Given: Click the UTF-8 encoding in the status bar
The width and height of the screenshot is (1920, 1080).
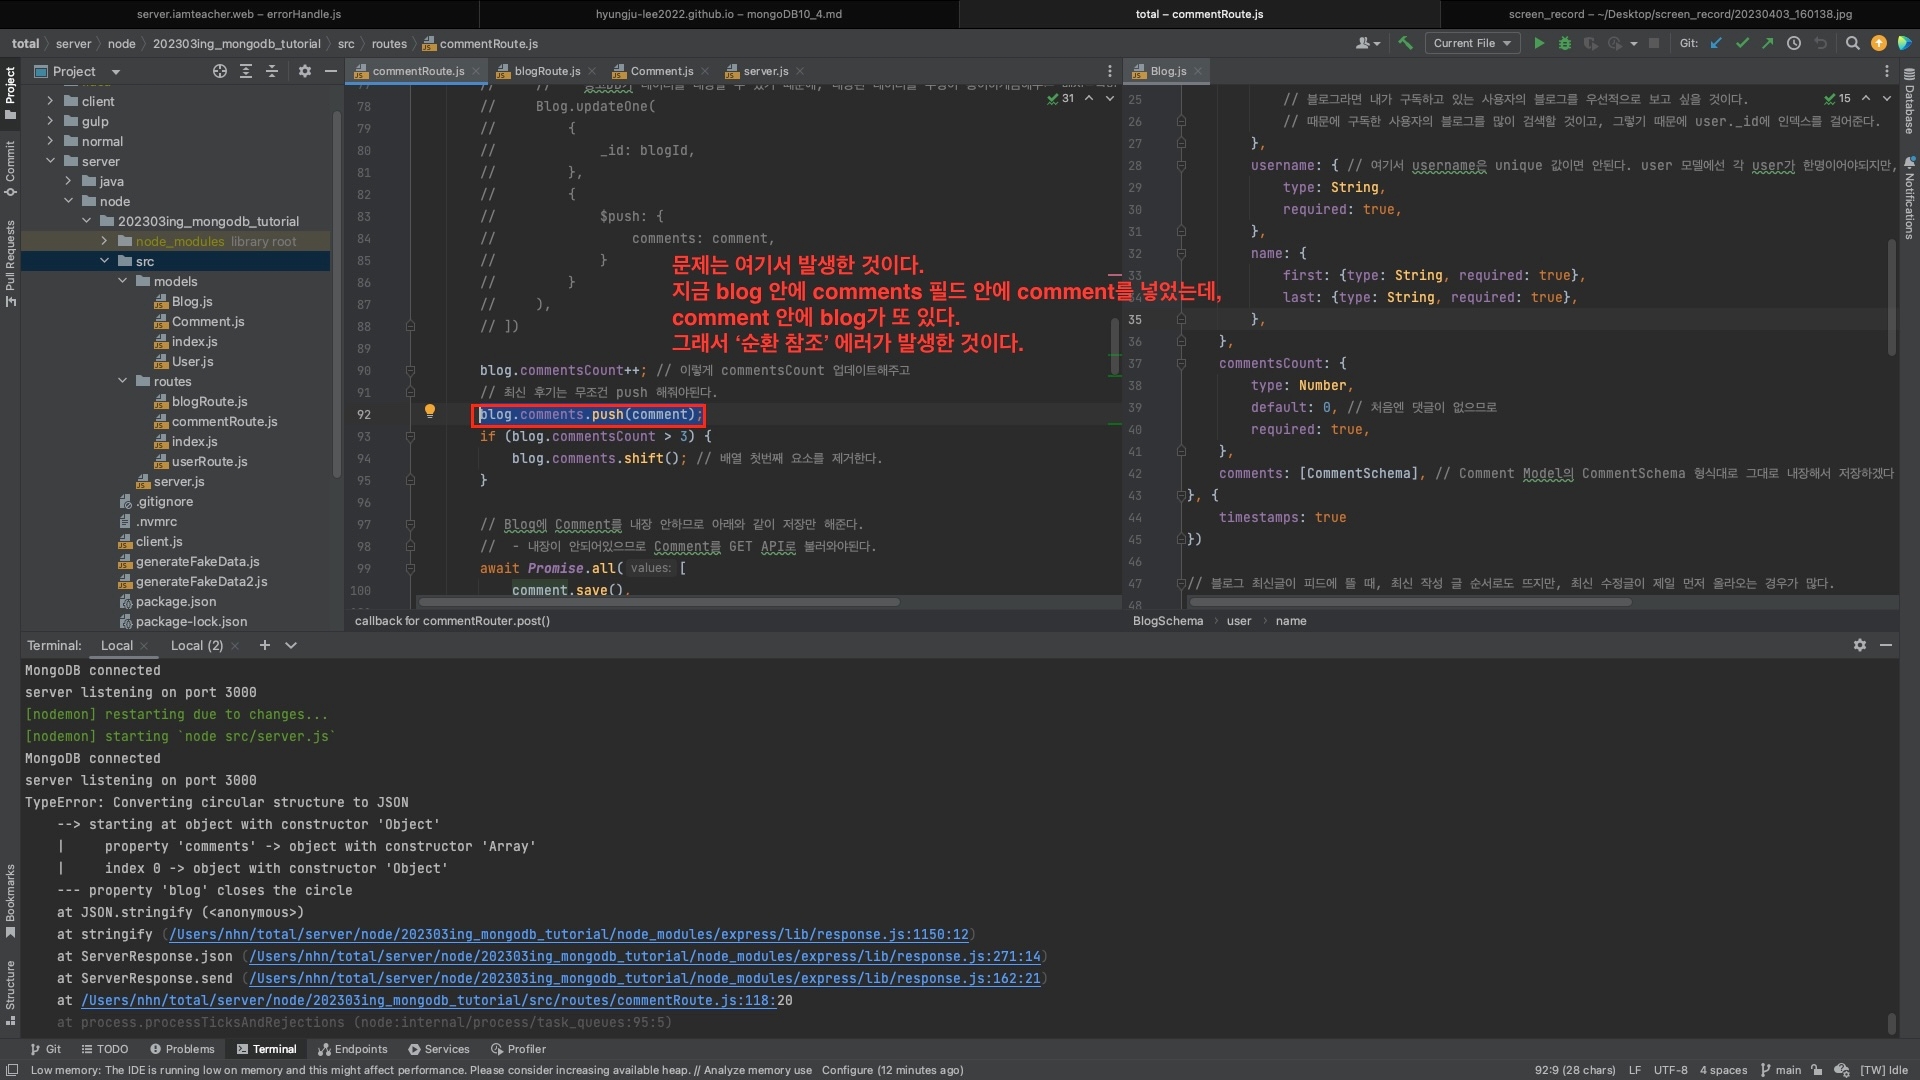Looking at the screenshot, I should [x=1670, y=1070].
